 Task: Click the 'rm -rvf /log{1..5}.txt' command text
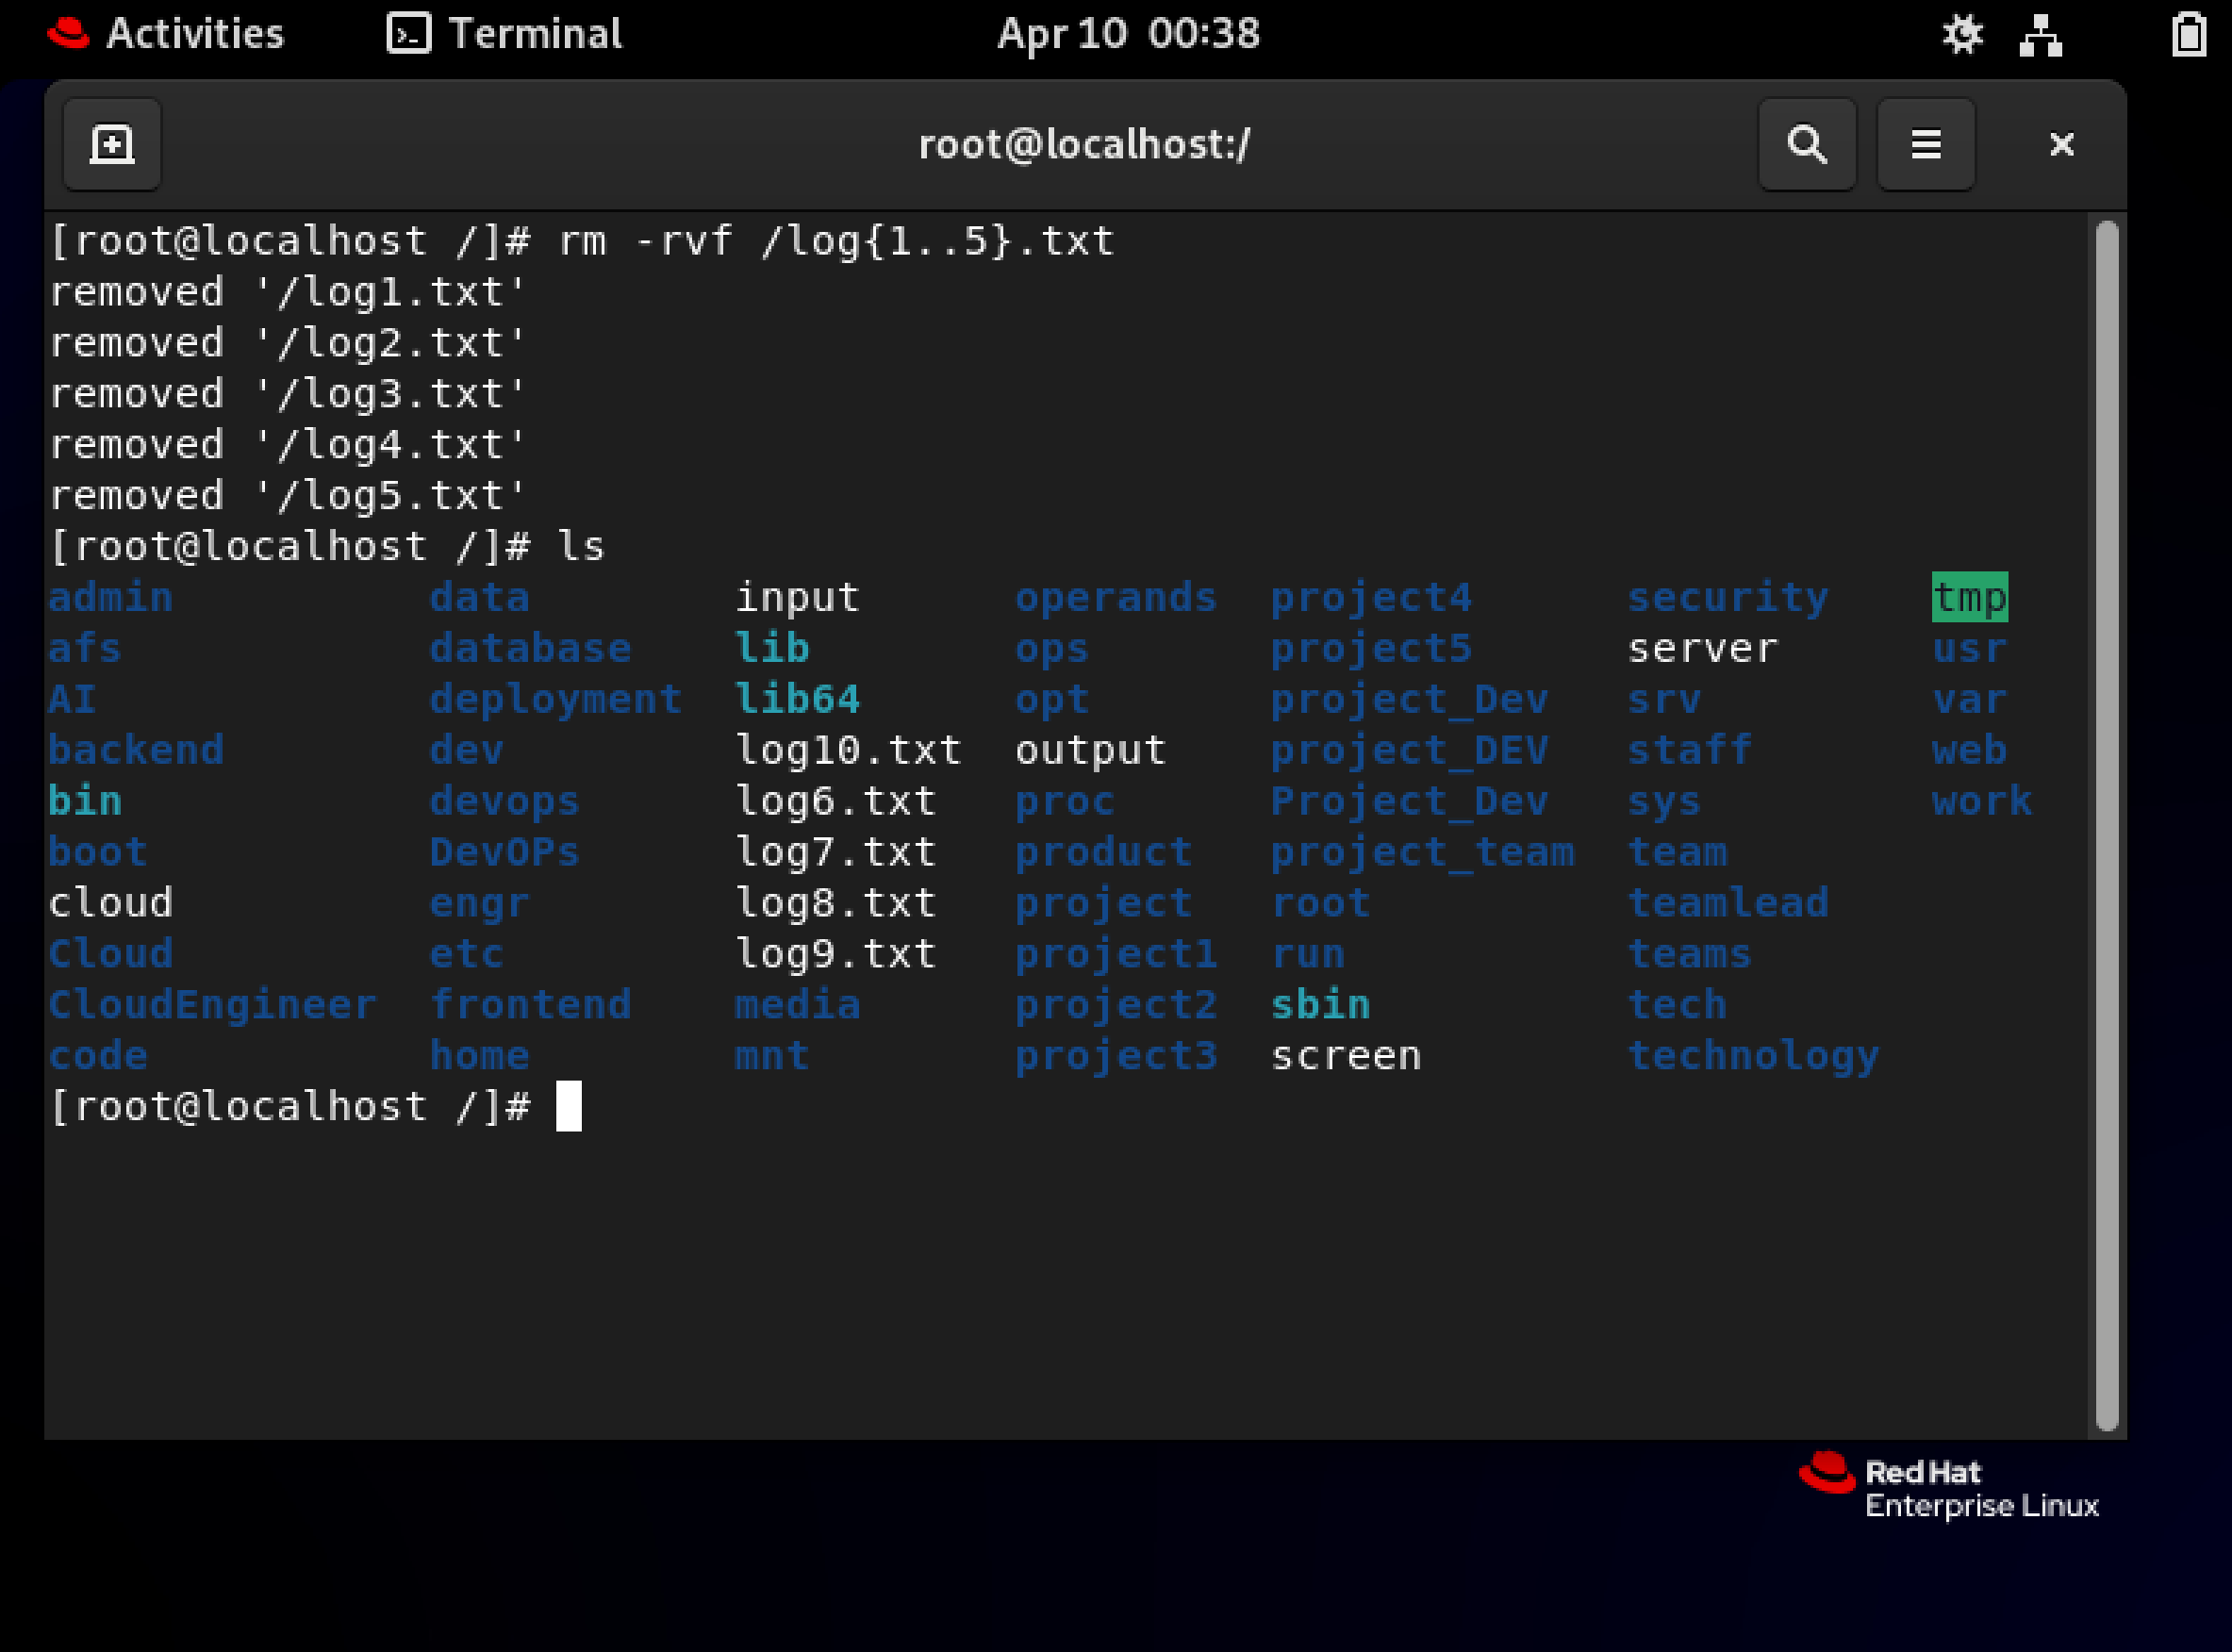click(836, 241)
